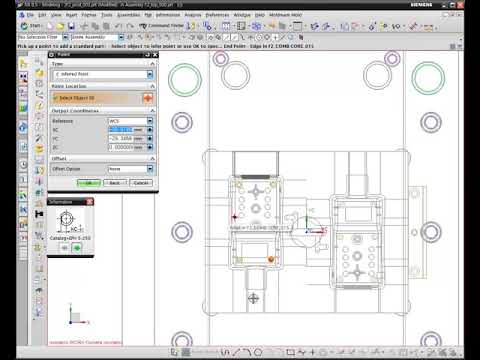The image size is (480, 360).
Task: Toggle the arc center snap icon
Action: [259, 37]
